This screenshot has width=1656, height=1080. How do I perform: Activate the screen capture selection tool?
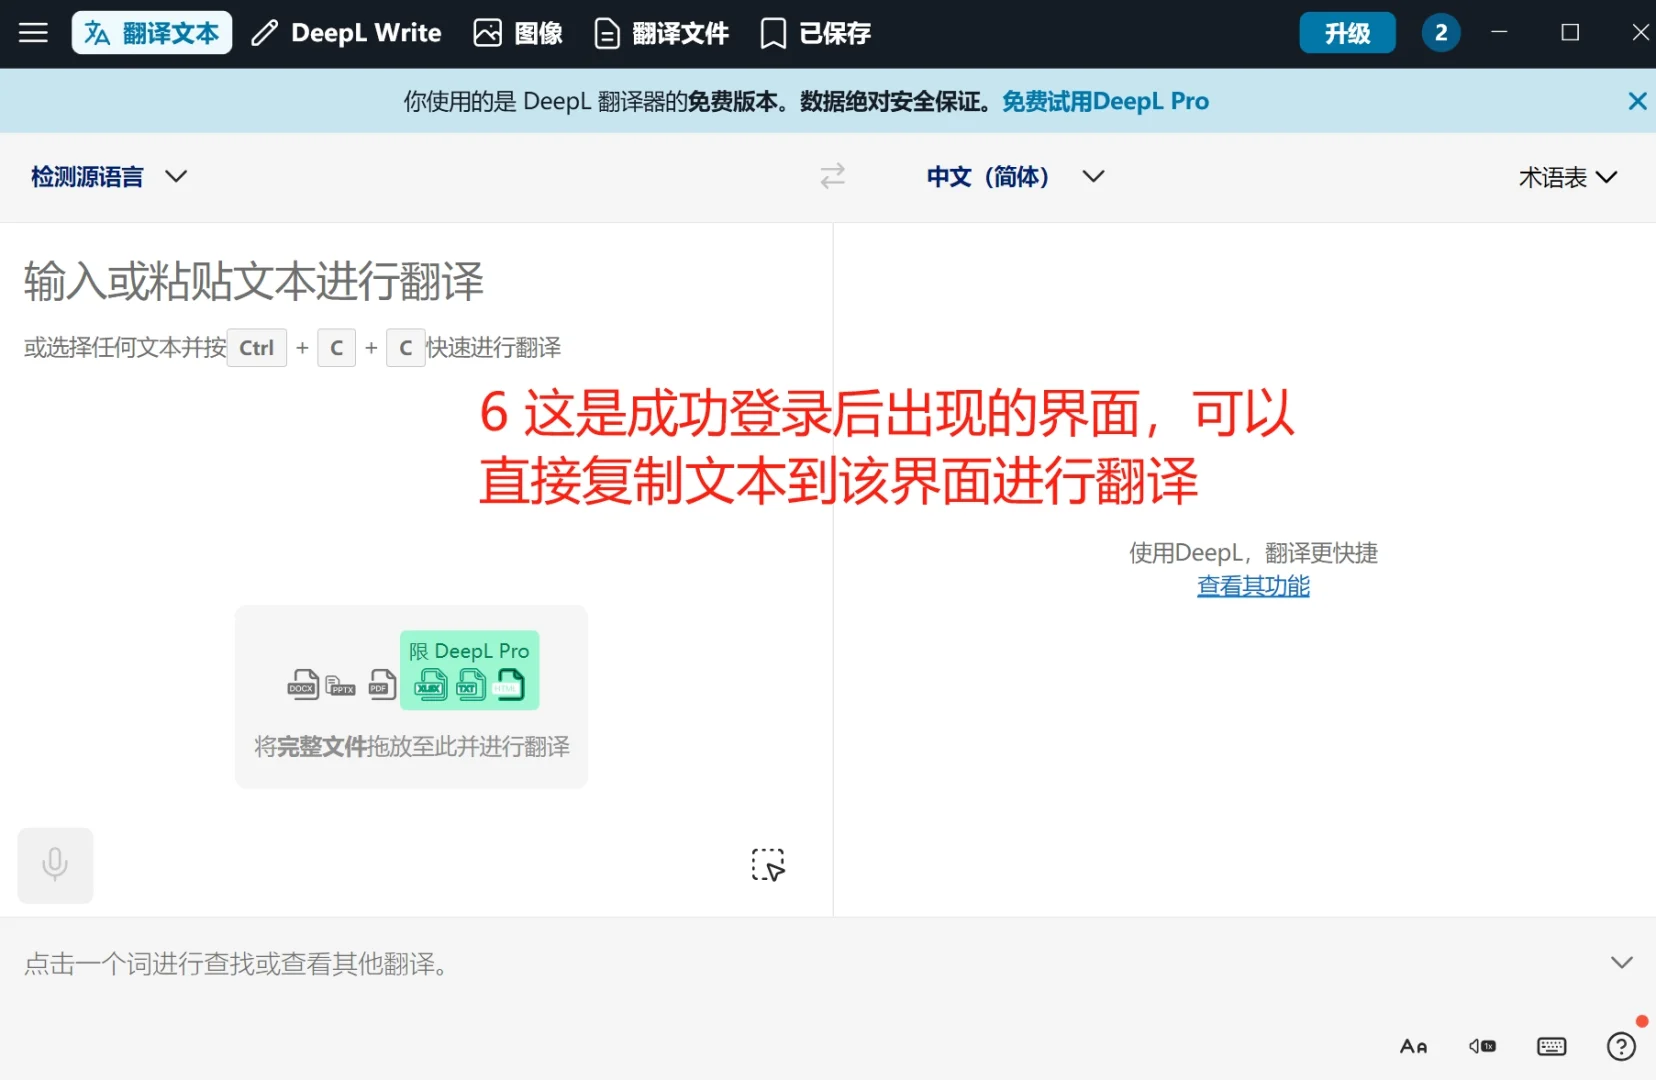coord(768,865)
